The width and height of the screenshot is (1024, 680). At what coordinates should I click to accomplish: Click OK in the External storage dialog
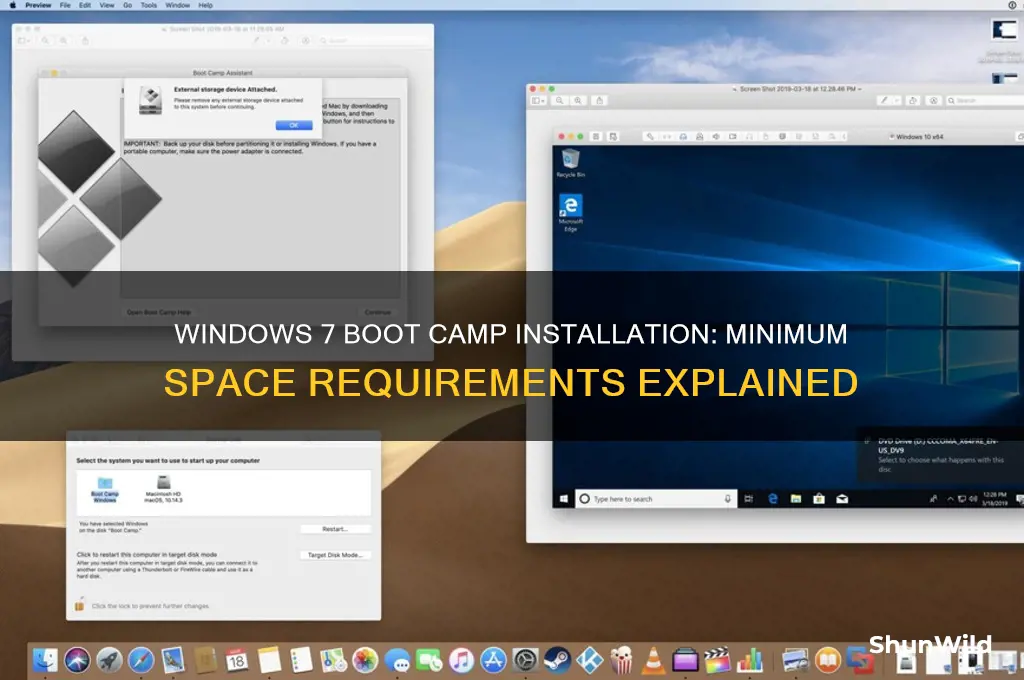click(294, 125)
